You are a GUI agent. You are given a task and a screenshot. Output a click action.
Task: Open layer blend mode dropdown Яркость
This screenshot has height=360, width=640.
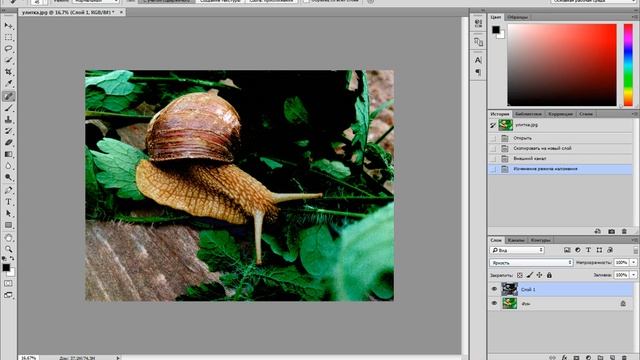531,263
